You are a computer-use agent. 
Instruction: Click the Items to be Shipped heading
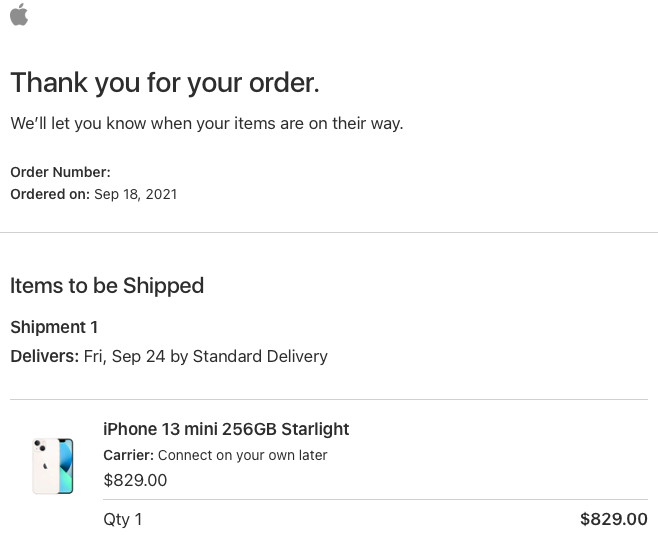point(107,286)
